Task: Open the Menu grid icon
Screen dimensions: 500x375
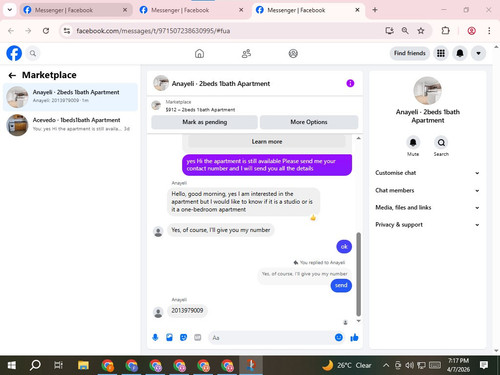Action: tap(441, 53)
